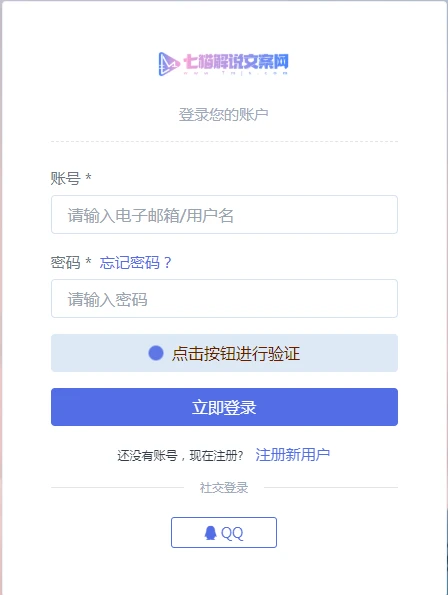Click the play-triangle logo icon
448x595 pixels.
tap(169, 64)
